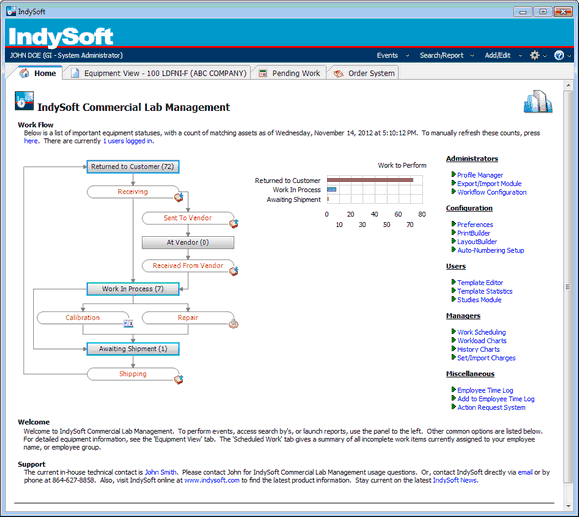
Task: Click the Order System tab icon
Action: click(x=338, y=73)
